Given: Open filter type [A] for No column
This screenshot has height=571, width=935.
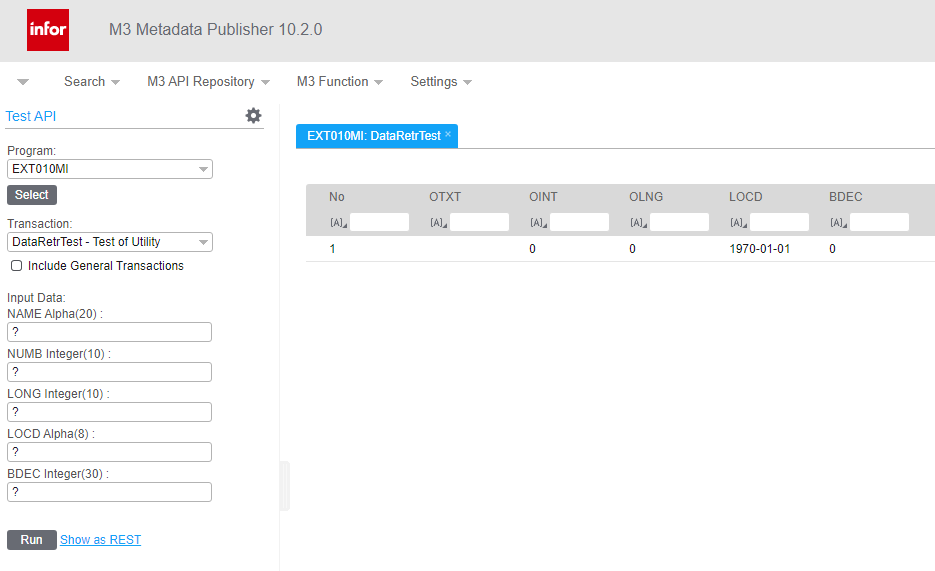Looking at the screenshot, I should point(339,222).
